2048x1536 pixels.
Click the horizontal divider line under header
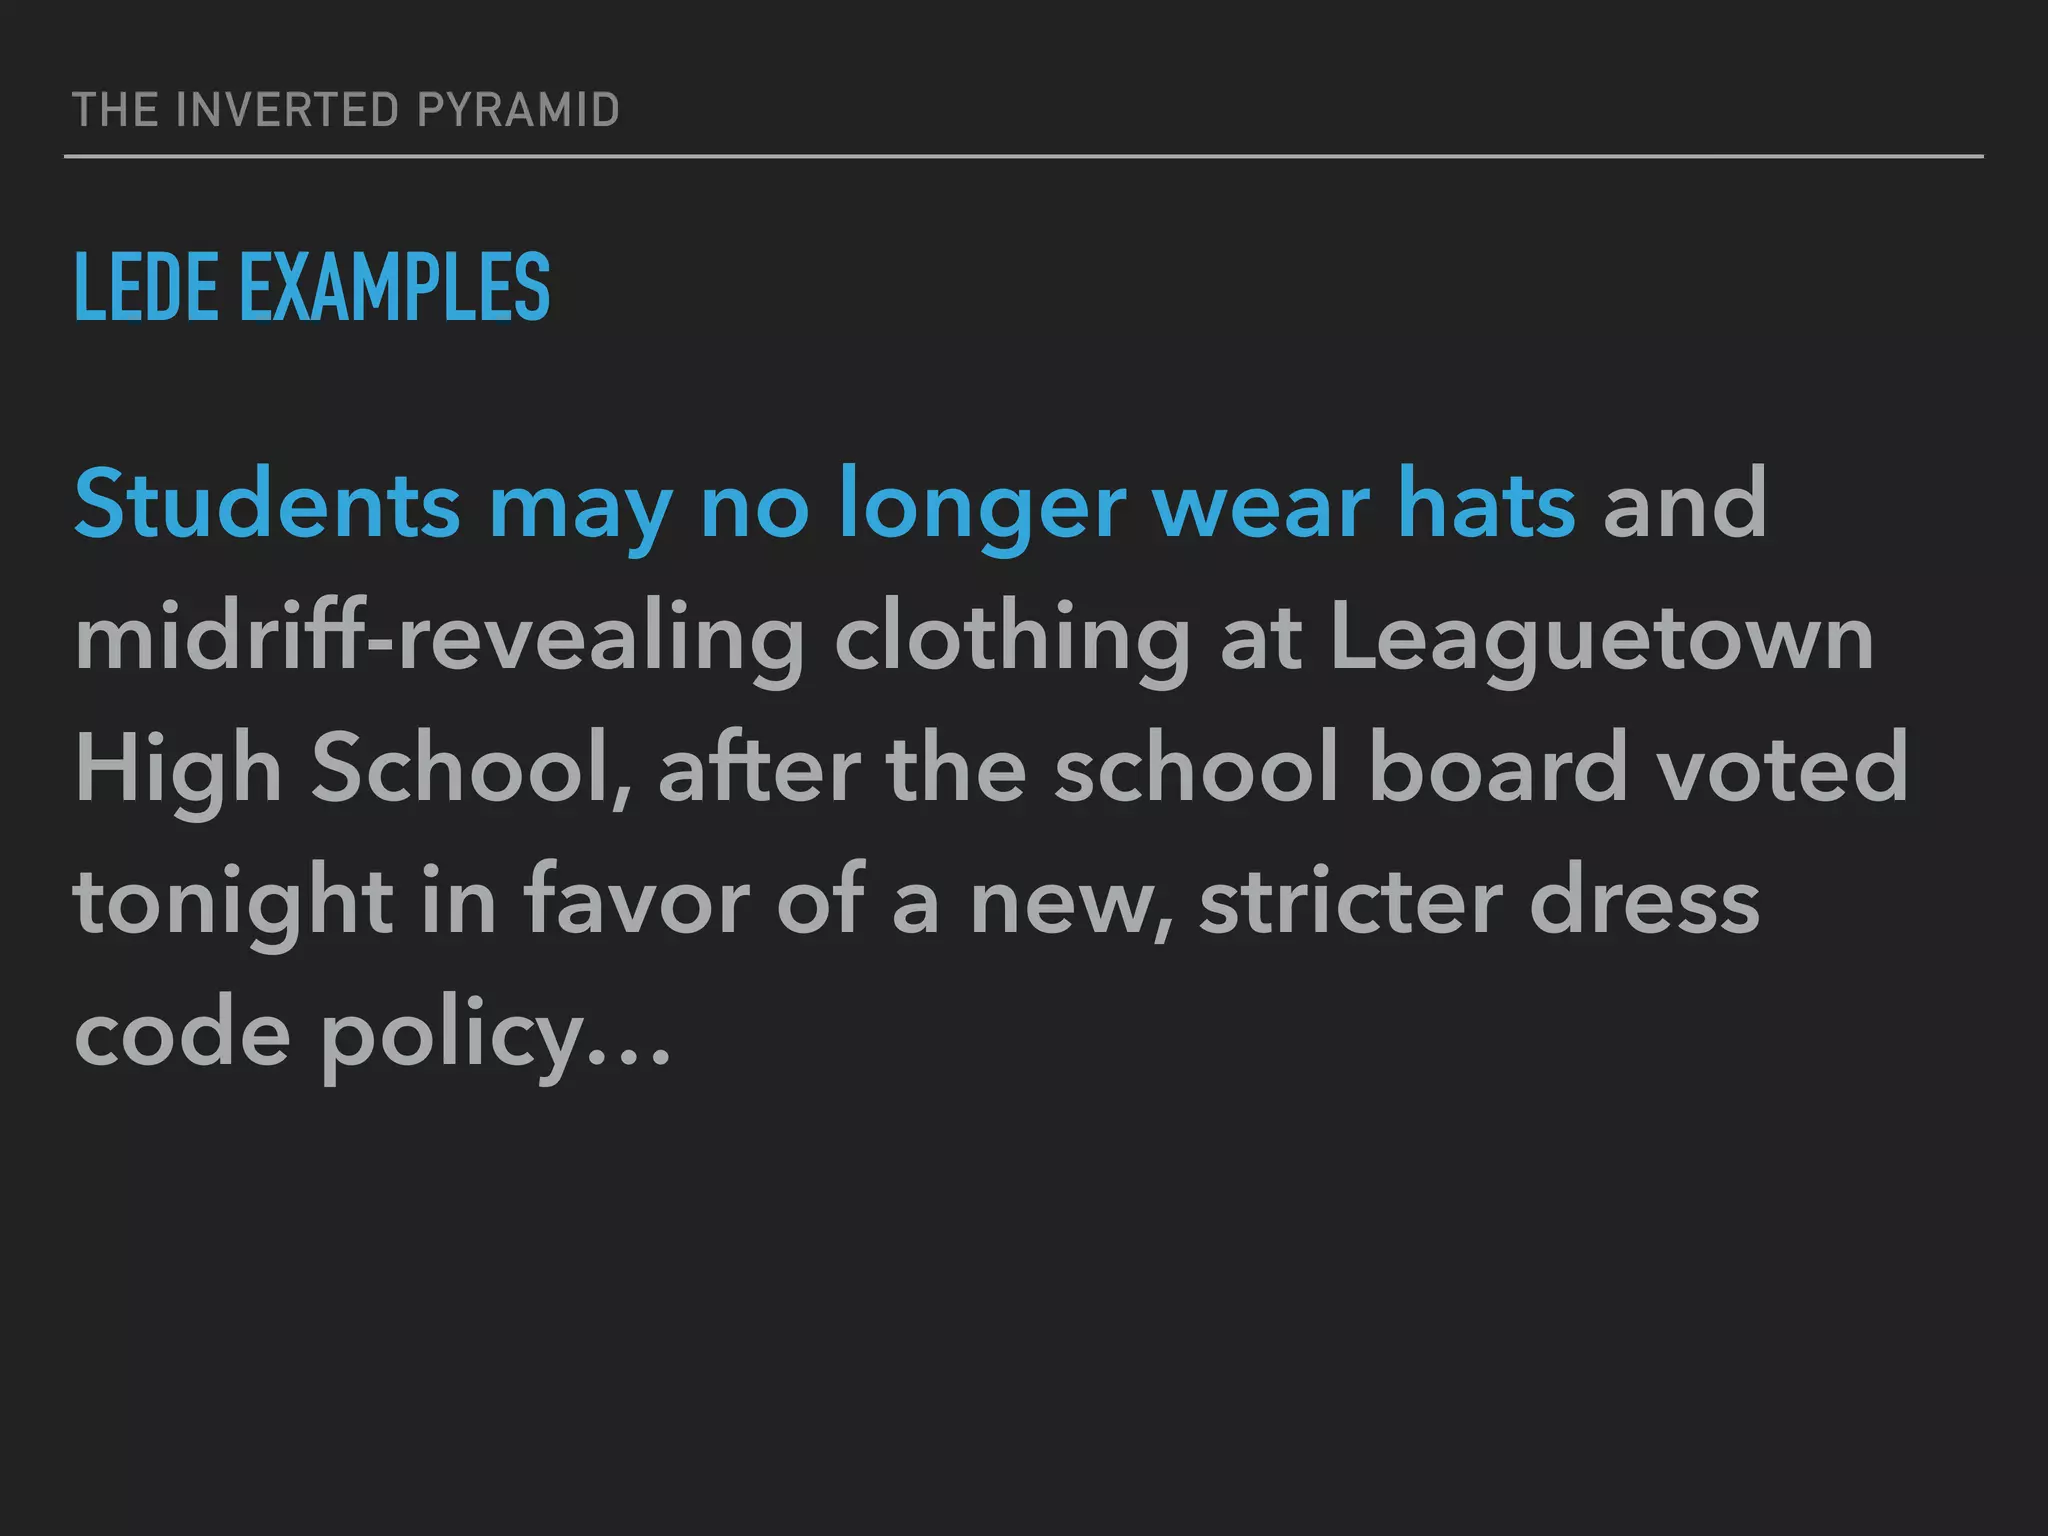click(x=1023, y=157)
